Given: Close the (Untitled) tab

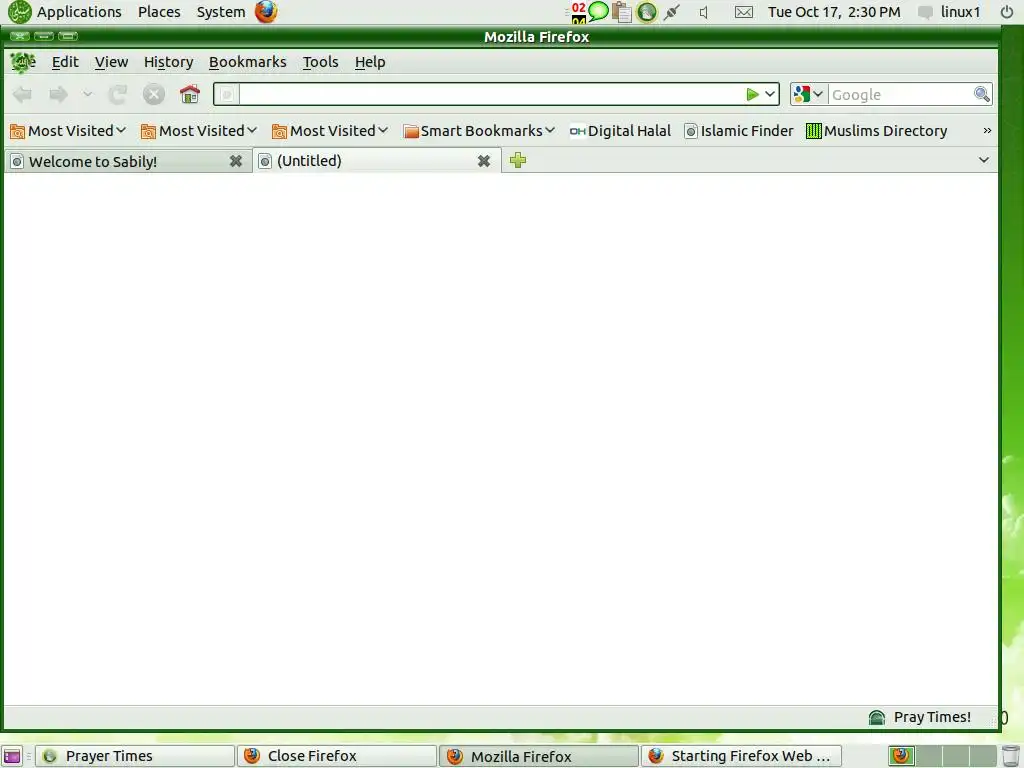Looking at the screenshot, I should click(484, 161).
